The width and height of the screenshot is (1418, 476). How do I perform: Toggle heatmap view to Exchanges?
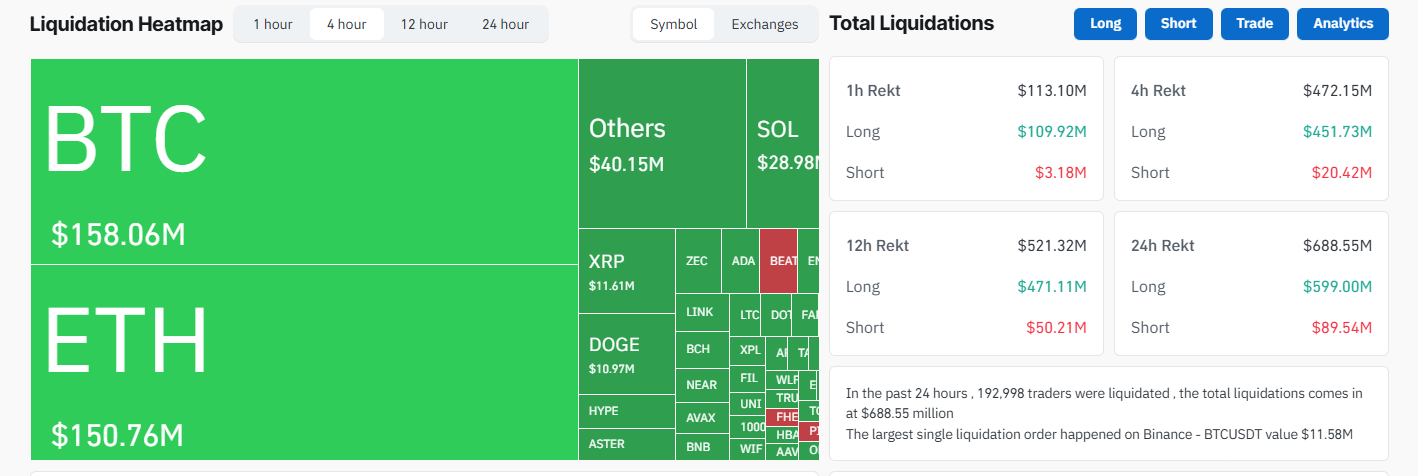point(765,24)
